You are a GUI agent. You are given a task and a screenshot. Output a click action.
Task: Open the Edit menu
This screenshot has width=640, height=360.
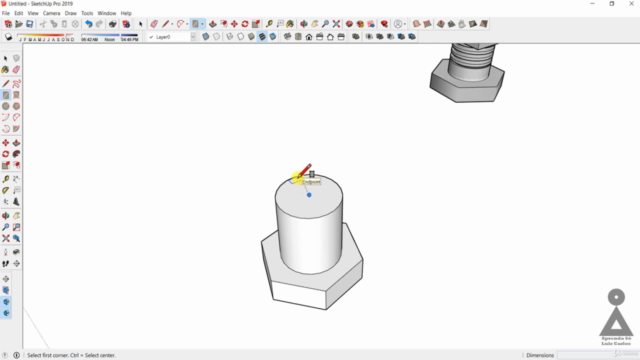(x=19, y=13)
